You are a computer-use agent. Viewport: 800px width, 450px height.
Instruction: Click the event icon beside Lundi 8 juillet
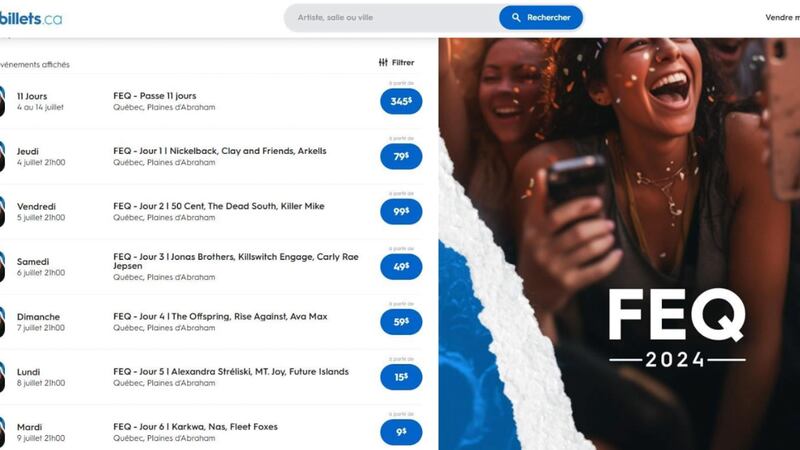[x=2, y=377]
